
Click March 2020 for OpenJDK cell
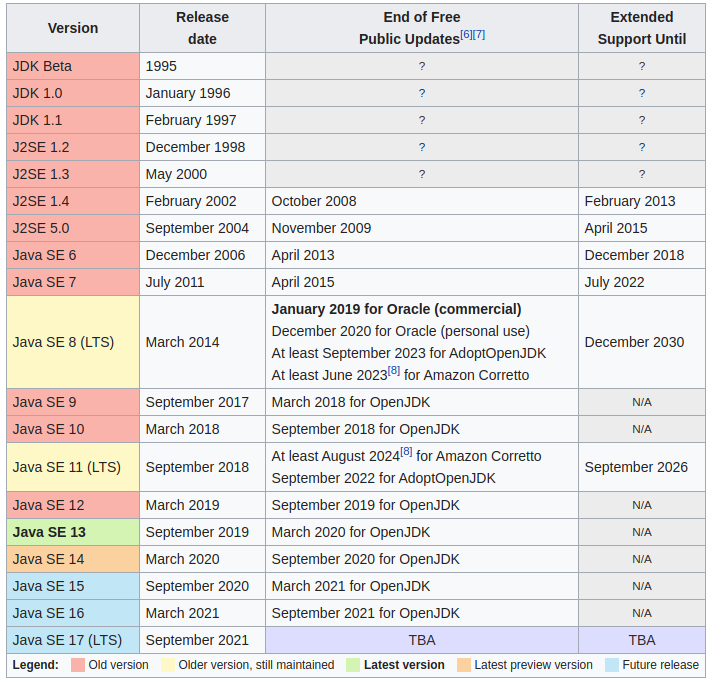422,532
